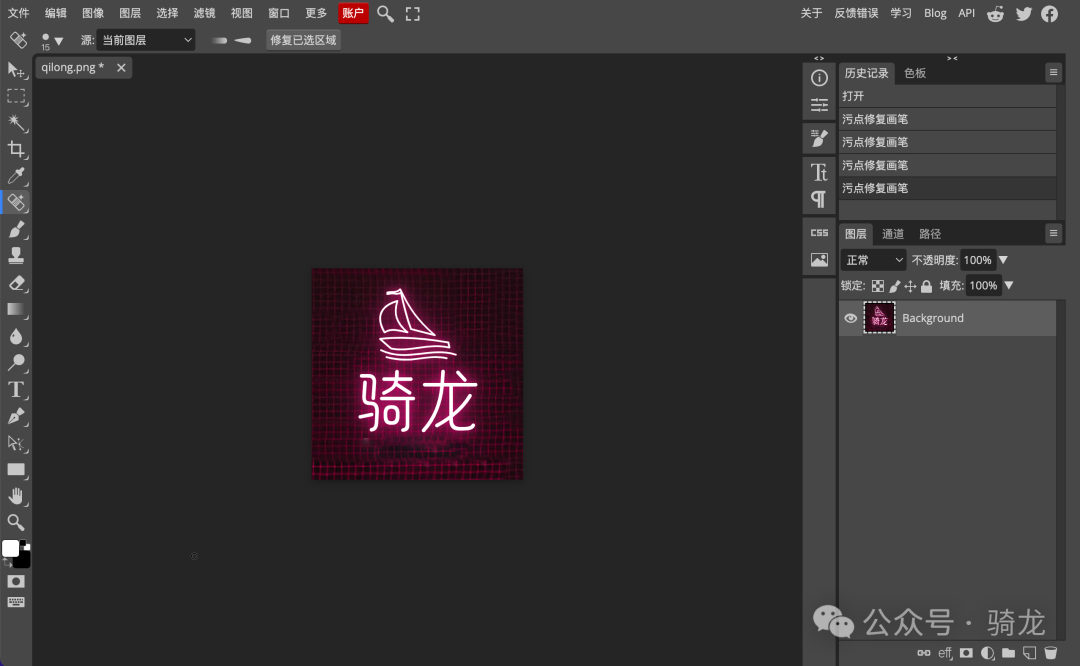
Task: Toggle lock image pixels brush icon
Action: pos(894,286)
